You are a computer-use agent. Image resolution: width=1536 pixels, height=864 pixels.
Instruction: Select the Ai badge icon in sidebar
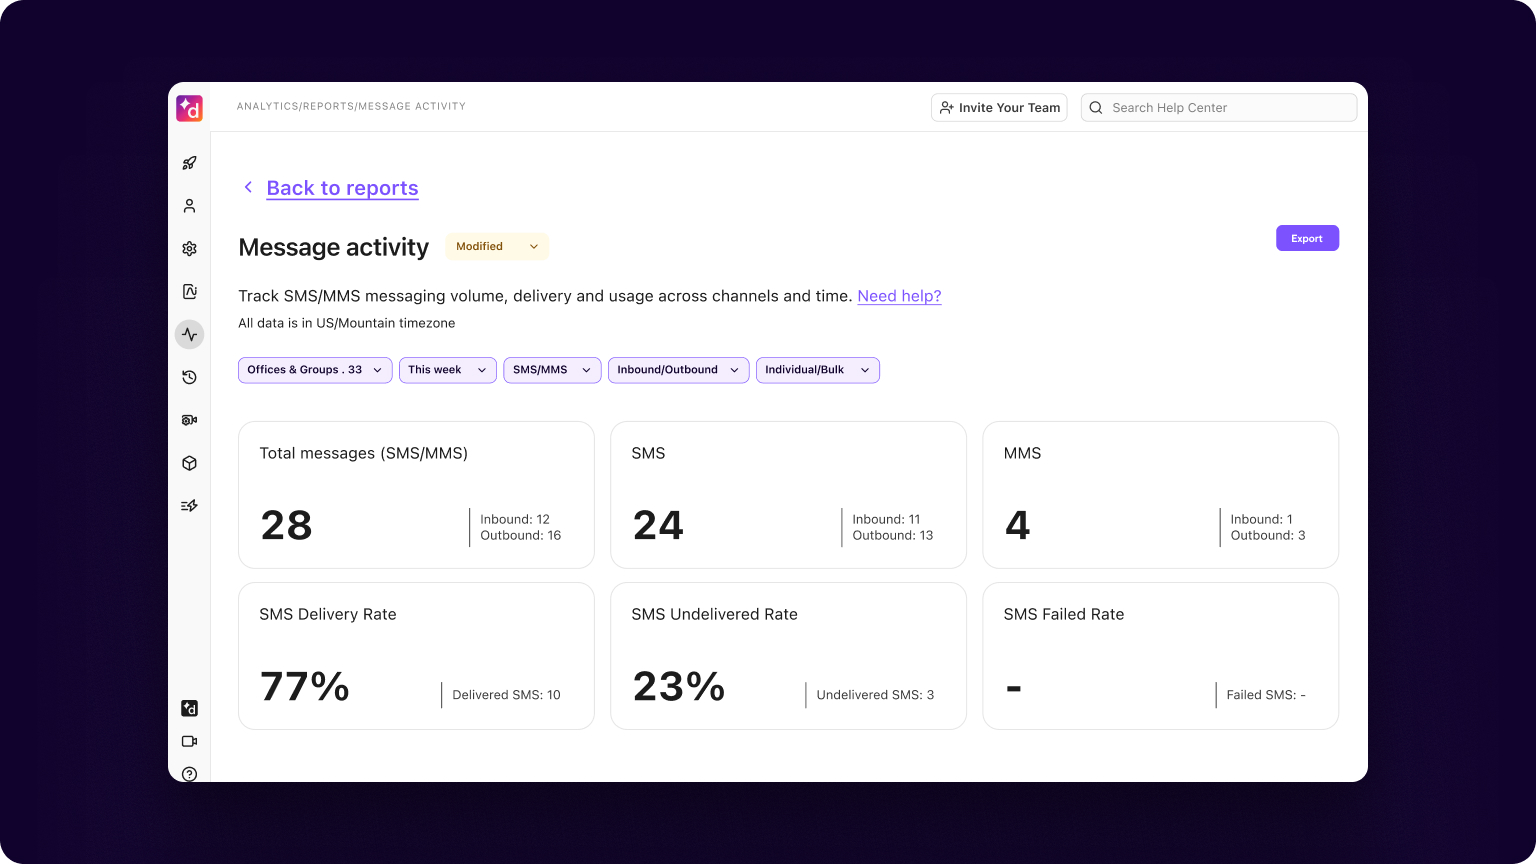(189, 291)
